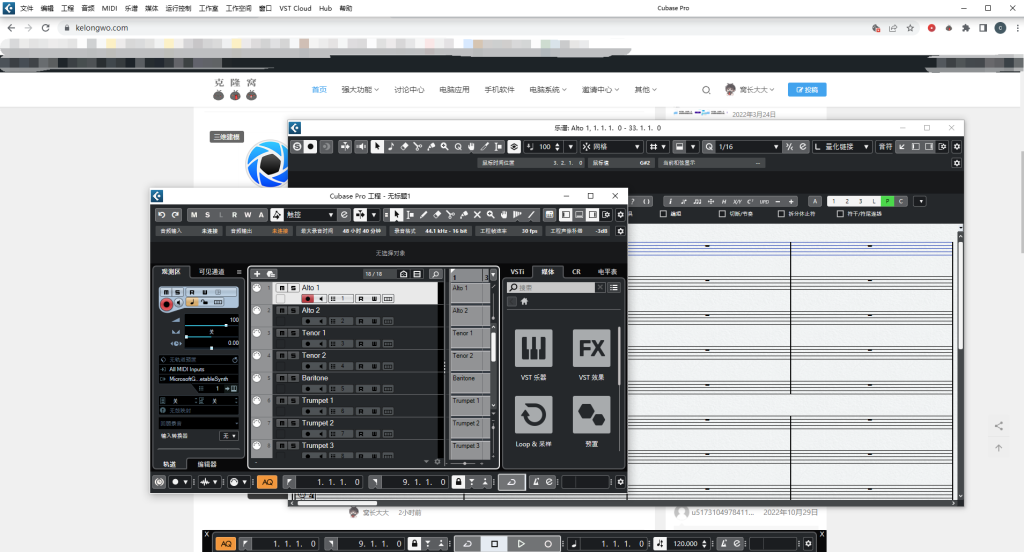Click 讨论中心 link in website navigation
This screenshot has width=1024, height=552.
[x=409, y=89]
